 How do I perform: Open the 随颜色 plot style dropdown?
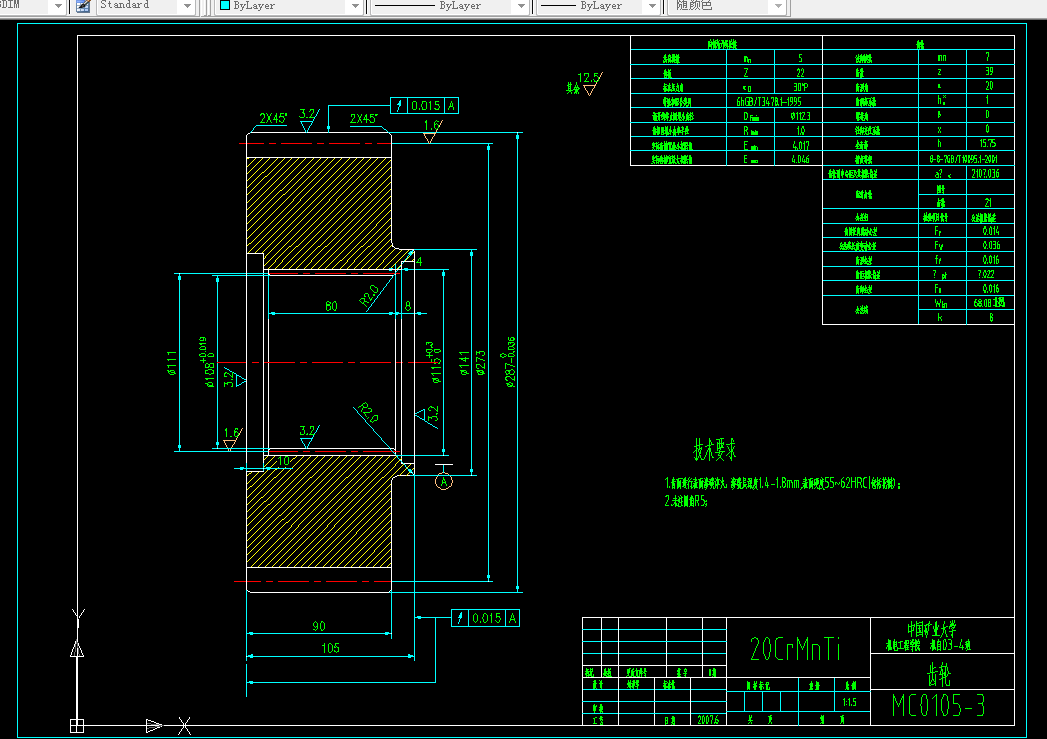(778, 6)
